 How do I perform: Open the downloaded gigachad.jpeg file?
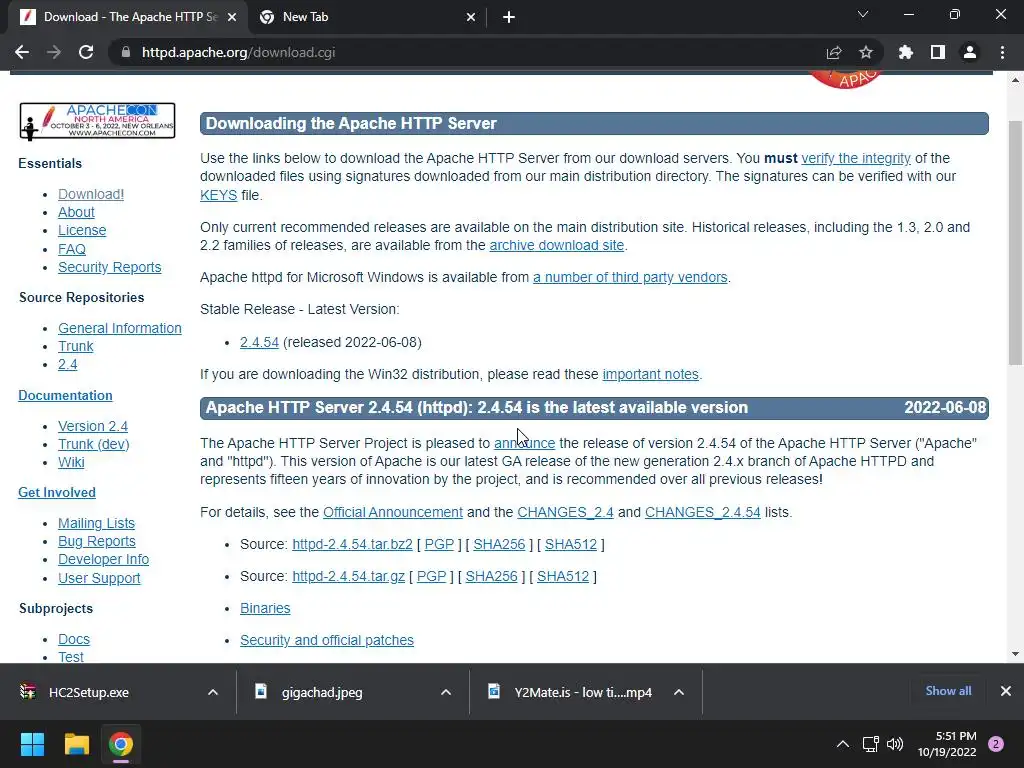tap(322, 692)
